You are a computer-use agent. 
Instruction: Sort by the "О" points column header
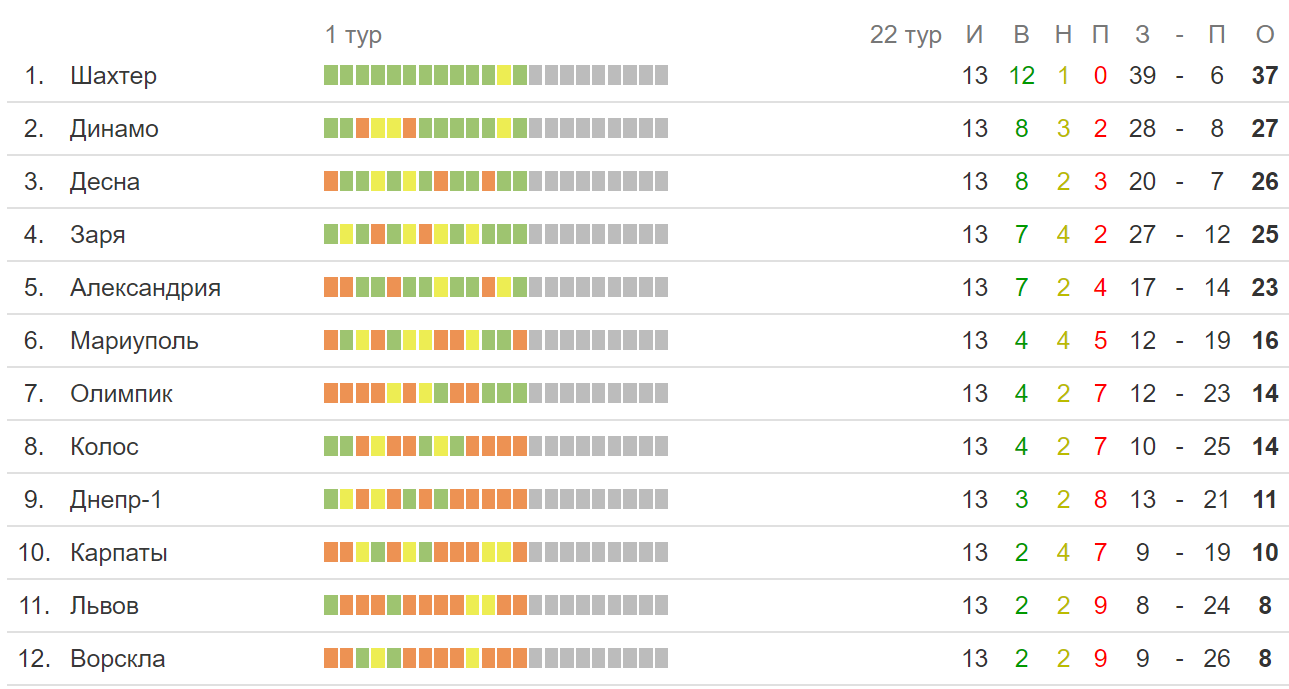point(1265,35)
